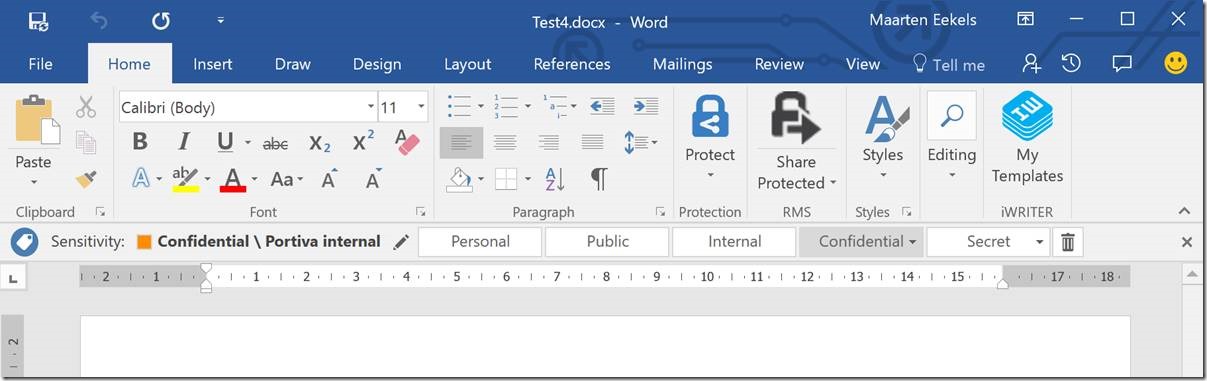
Task: Apply red font color
Action: coord(233,180)
